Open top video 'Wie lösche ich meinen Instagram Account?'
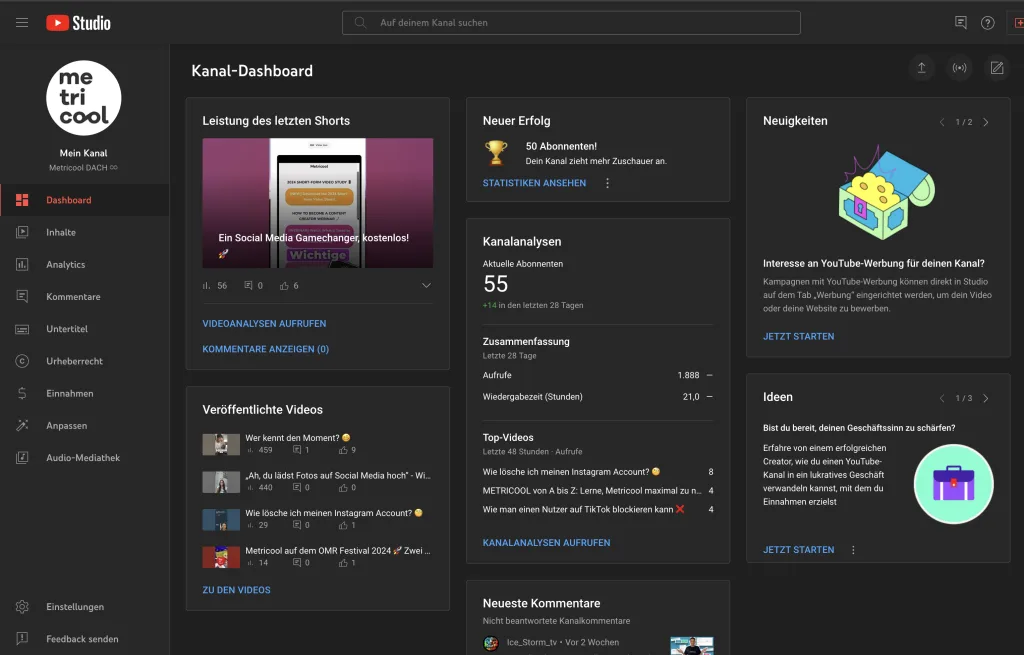This screenshot has width=1024, height=655. pyautogui.click(x=571, y=471)
